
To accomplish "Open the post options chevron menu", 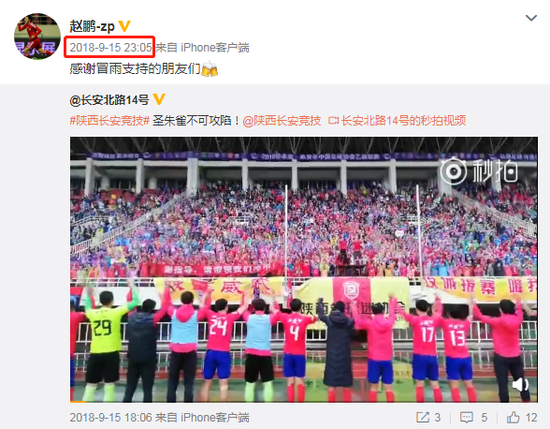I will [x=531, y=18].
